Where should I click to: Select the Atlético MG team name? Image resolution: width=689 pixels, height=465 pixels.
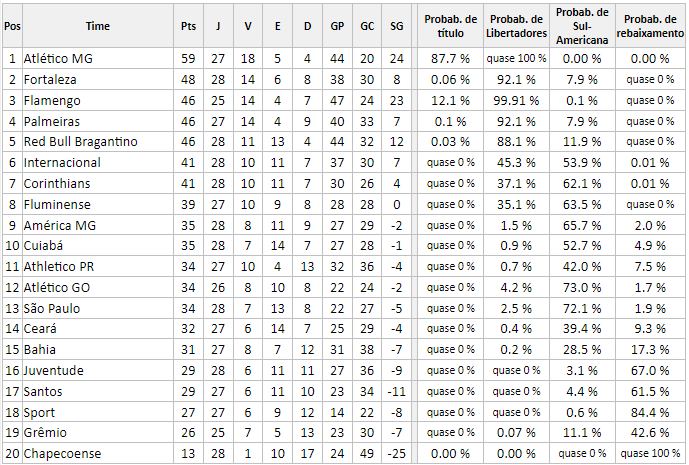click(x=58, y=58)
